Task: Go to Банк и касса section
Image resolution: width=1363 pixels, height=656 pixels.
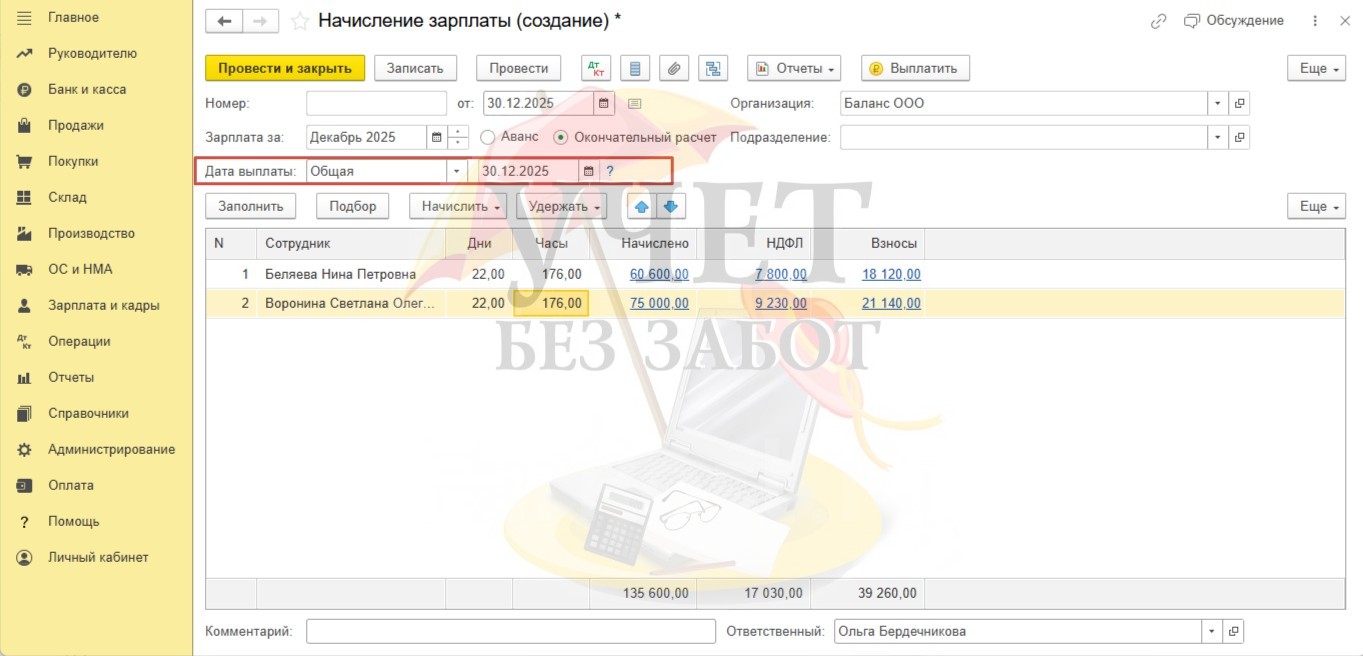Action: [87, 89]
